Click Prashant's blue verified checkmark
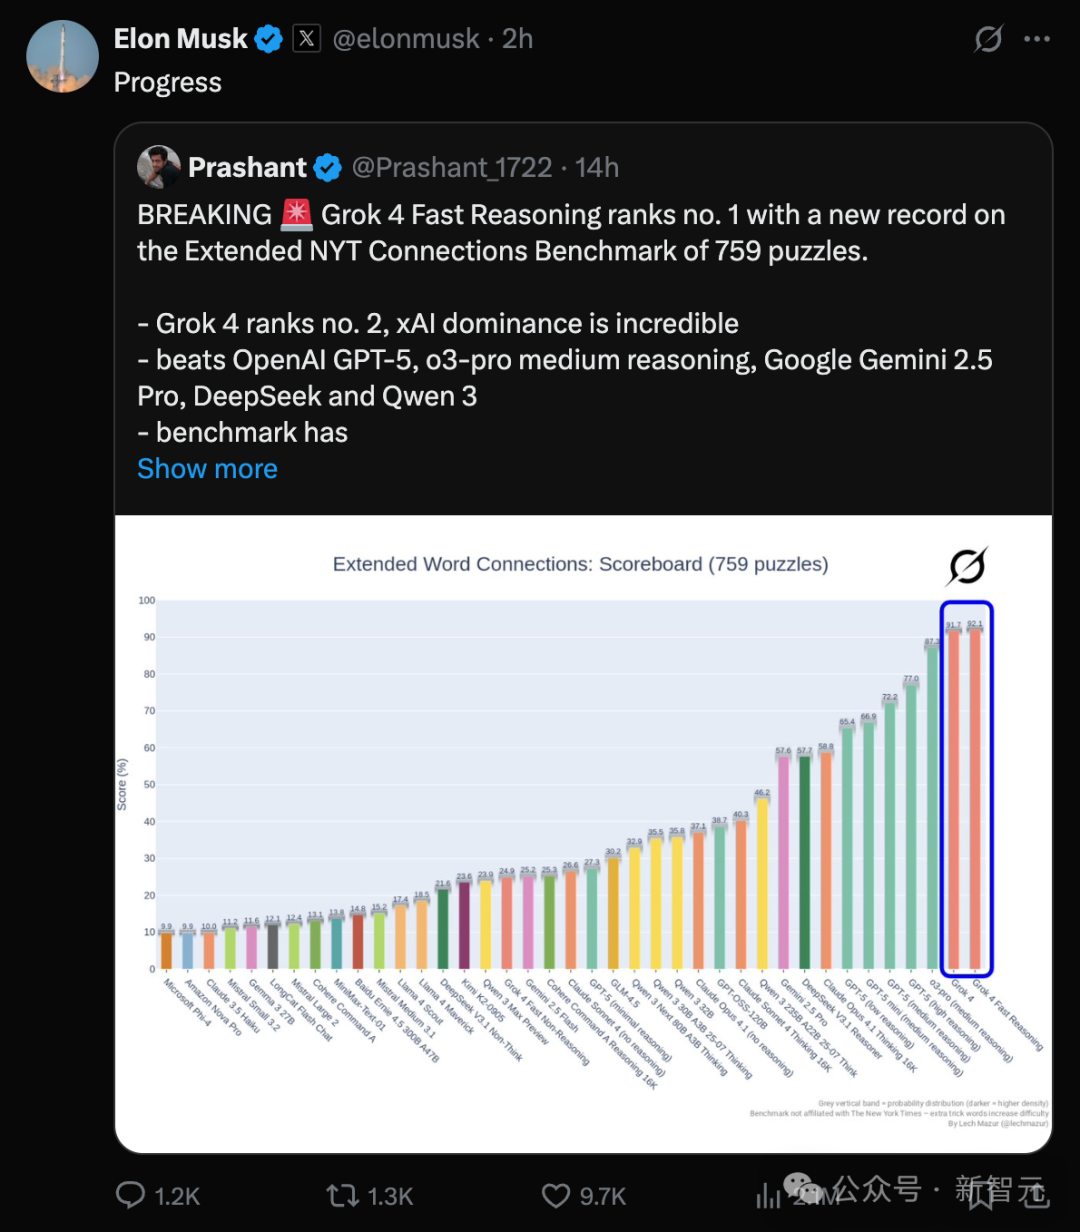The height and width of the screenshot is (1232, 1080). (328, 167)
